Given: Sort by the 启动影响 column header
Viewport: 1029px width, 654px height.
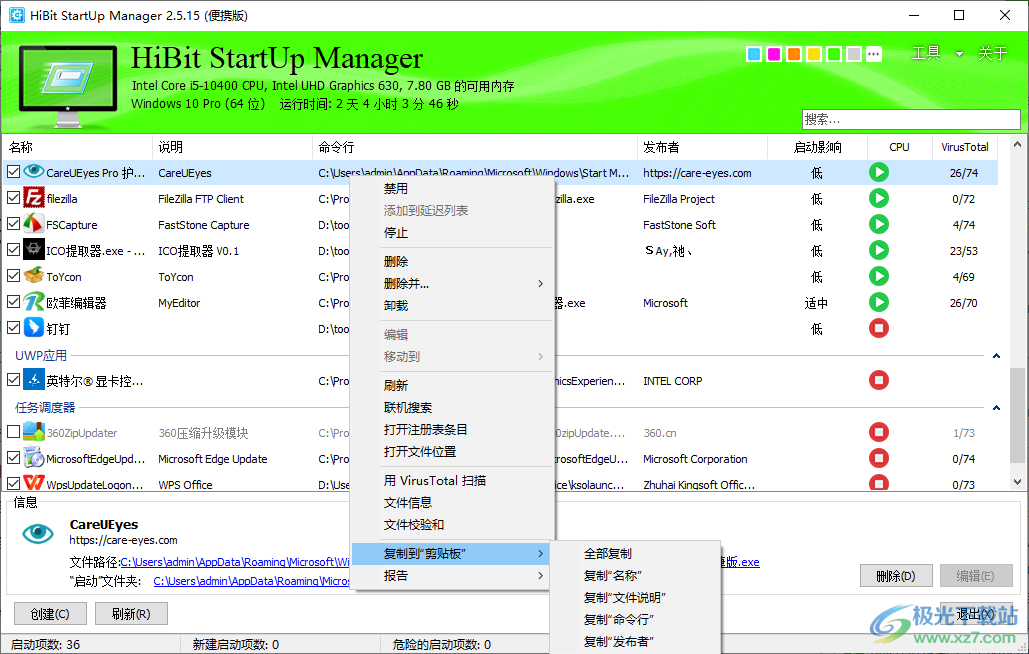Looking at the screenshot, I should pyautogui.click(x=817, y=147).
